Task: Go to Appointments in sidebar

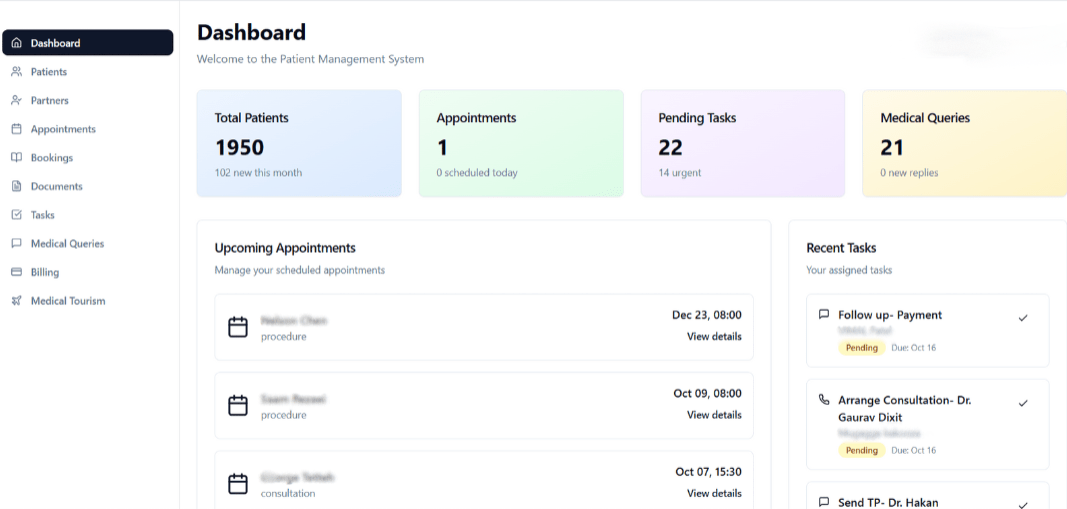Action: 63,129
